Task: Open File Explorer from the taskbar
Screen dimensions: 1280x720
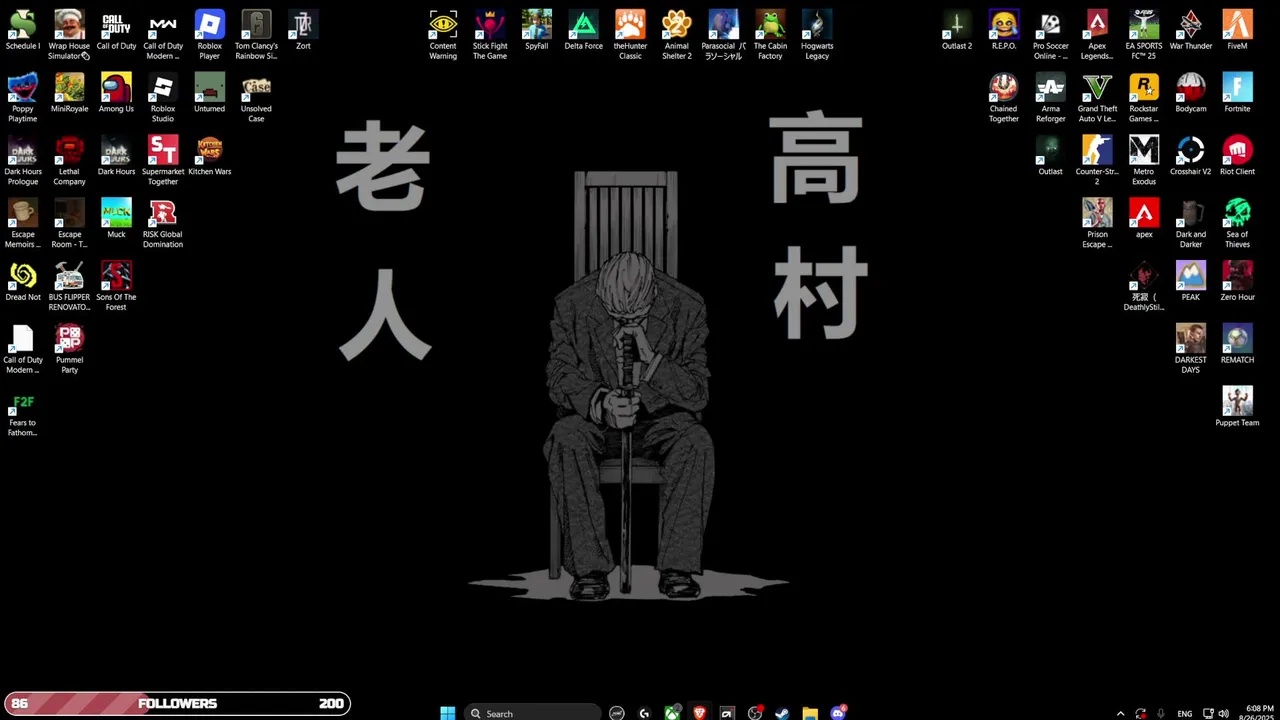Action: [810, 713]
